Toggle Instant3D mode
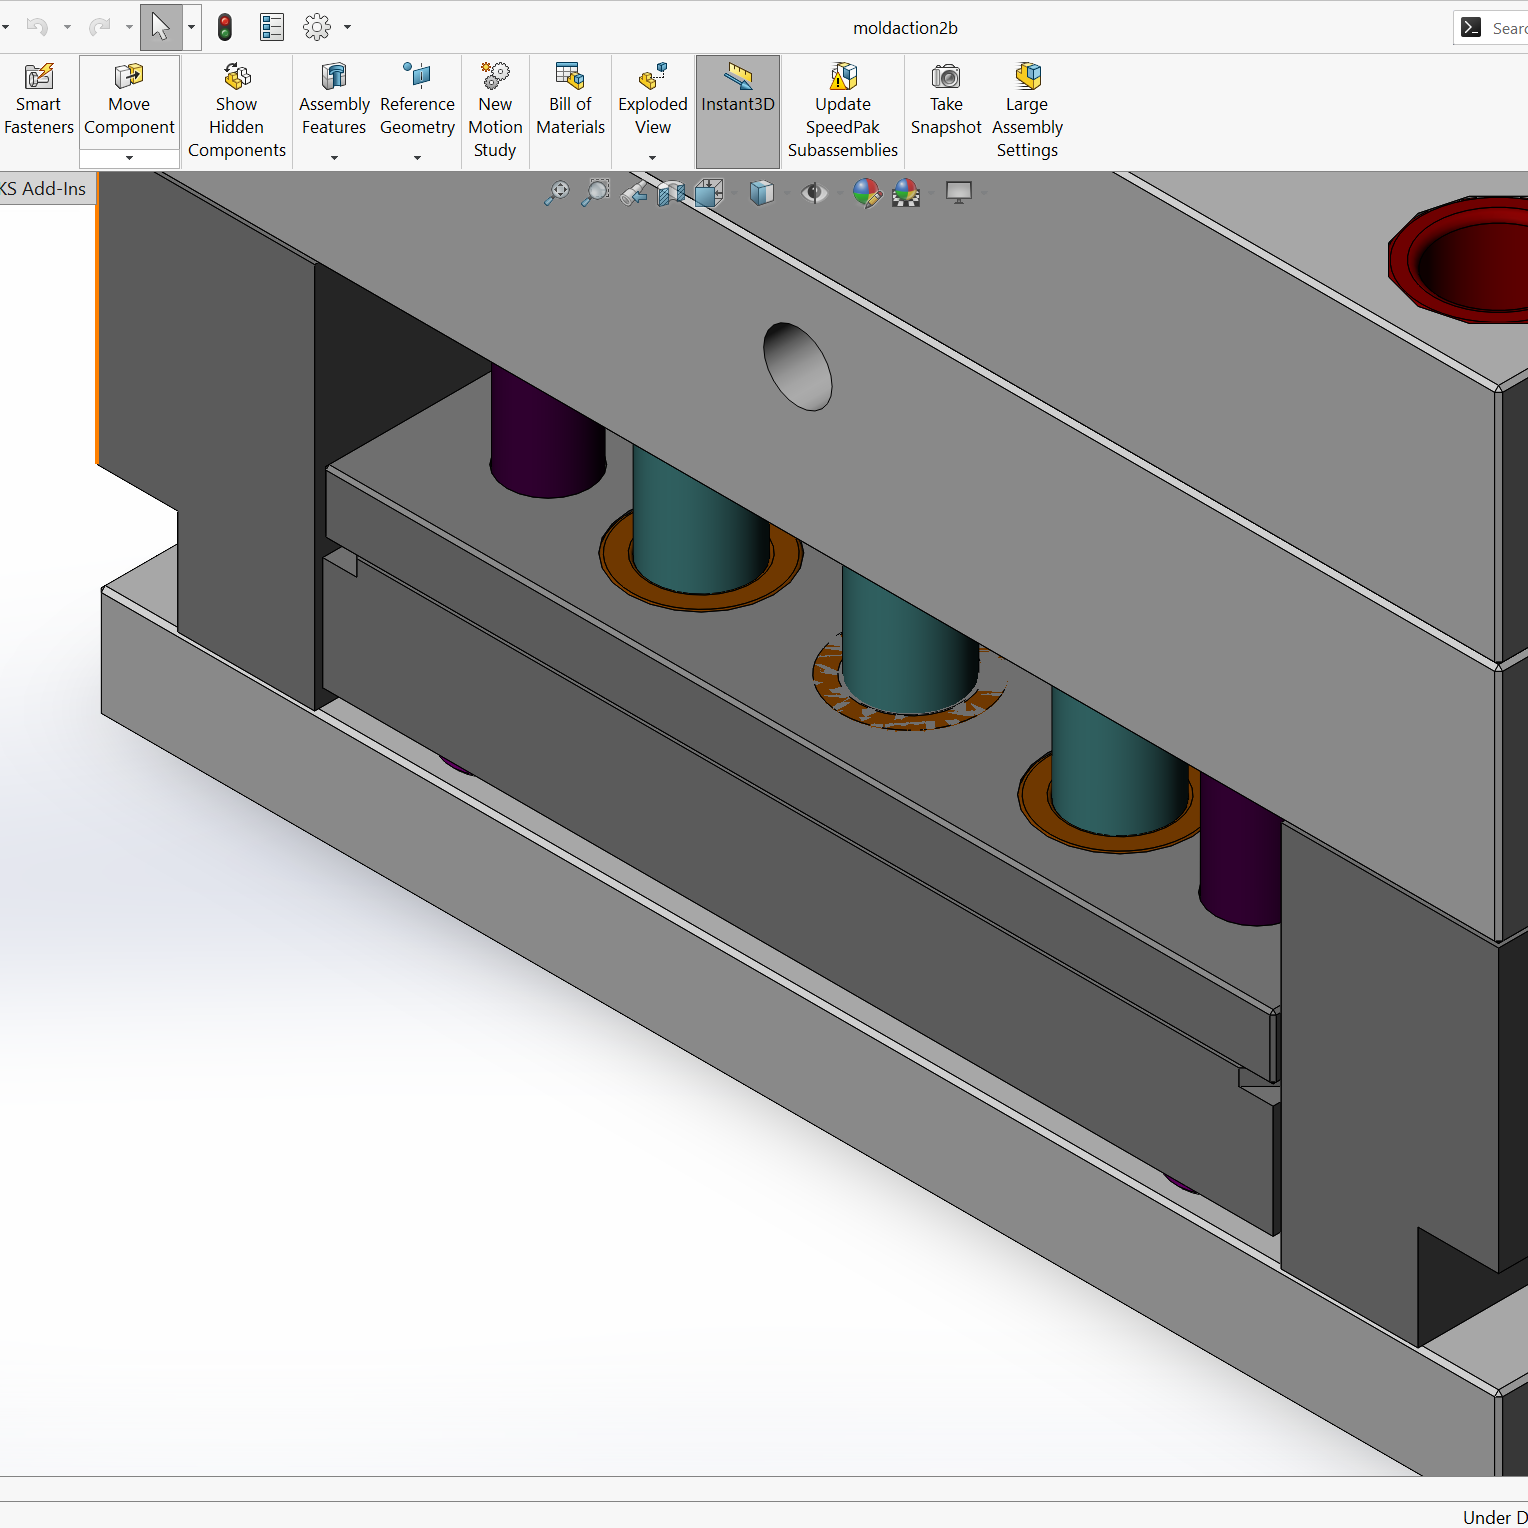This screenshot has height=1528, width=1528. 738,111
